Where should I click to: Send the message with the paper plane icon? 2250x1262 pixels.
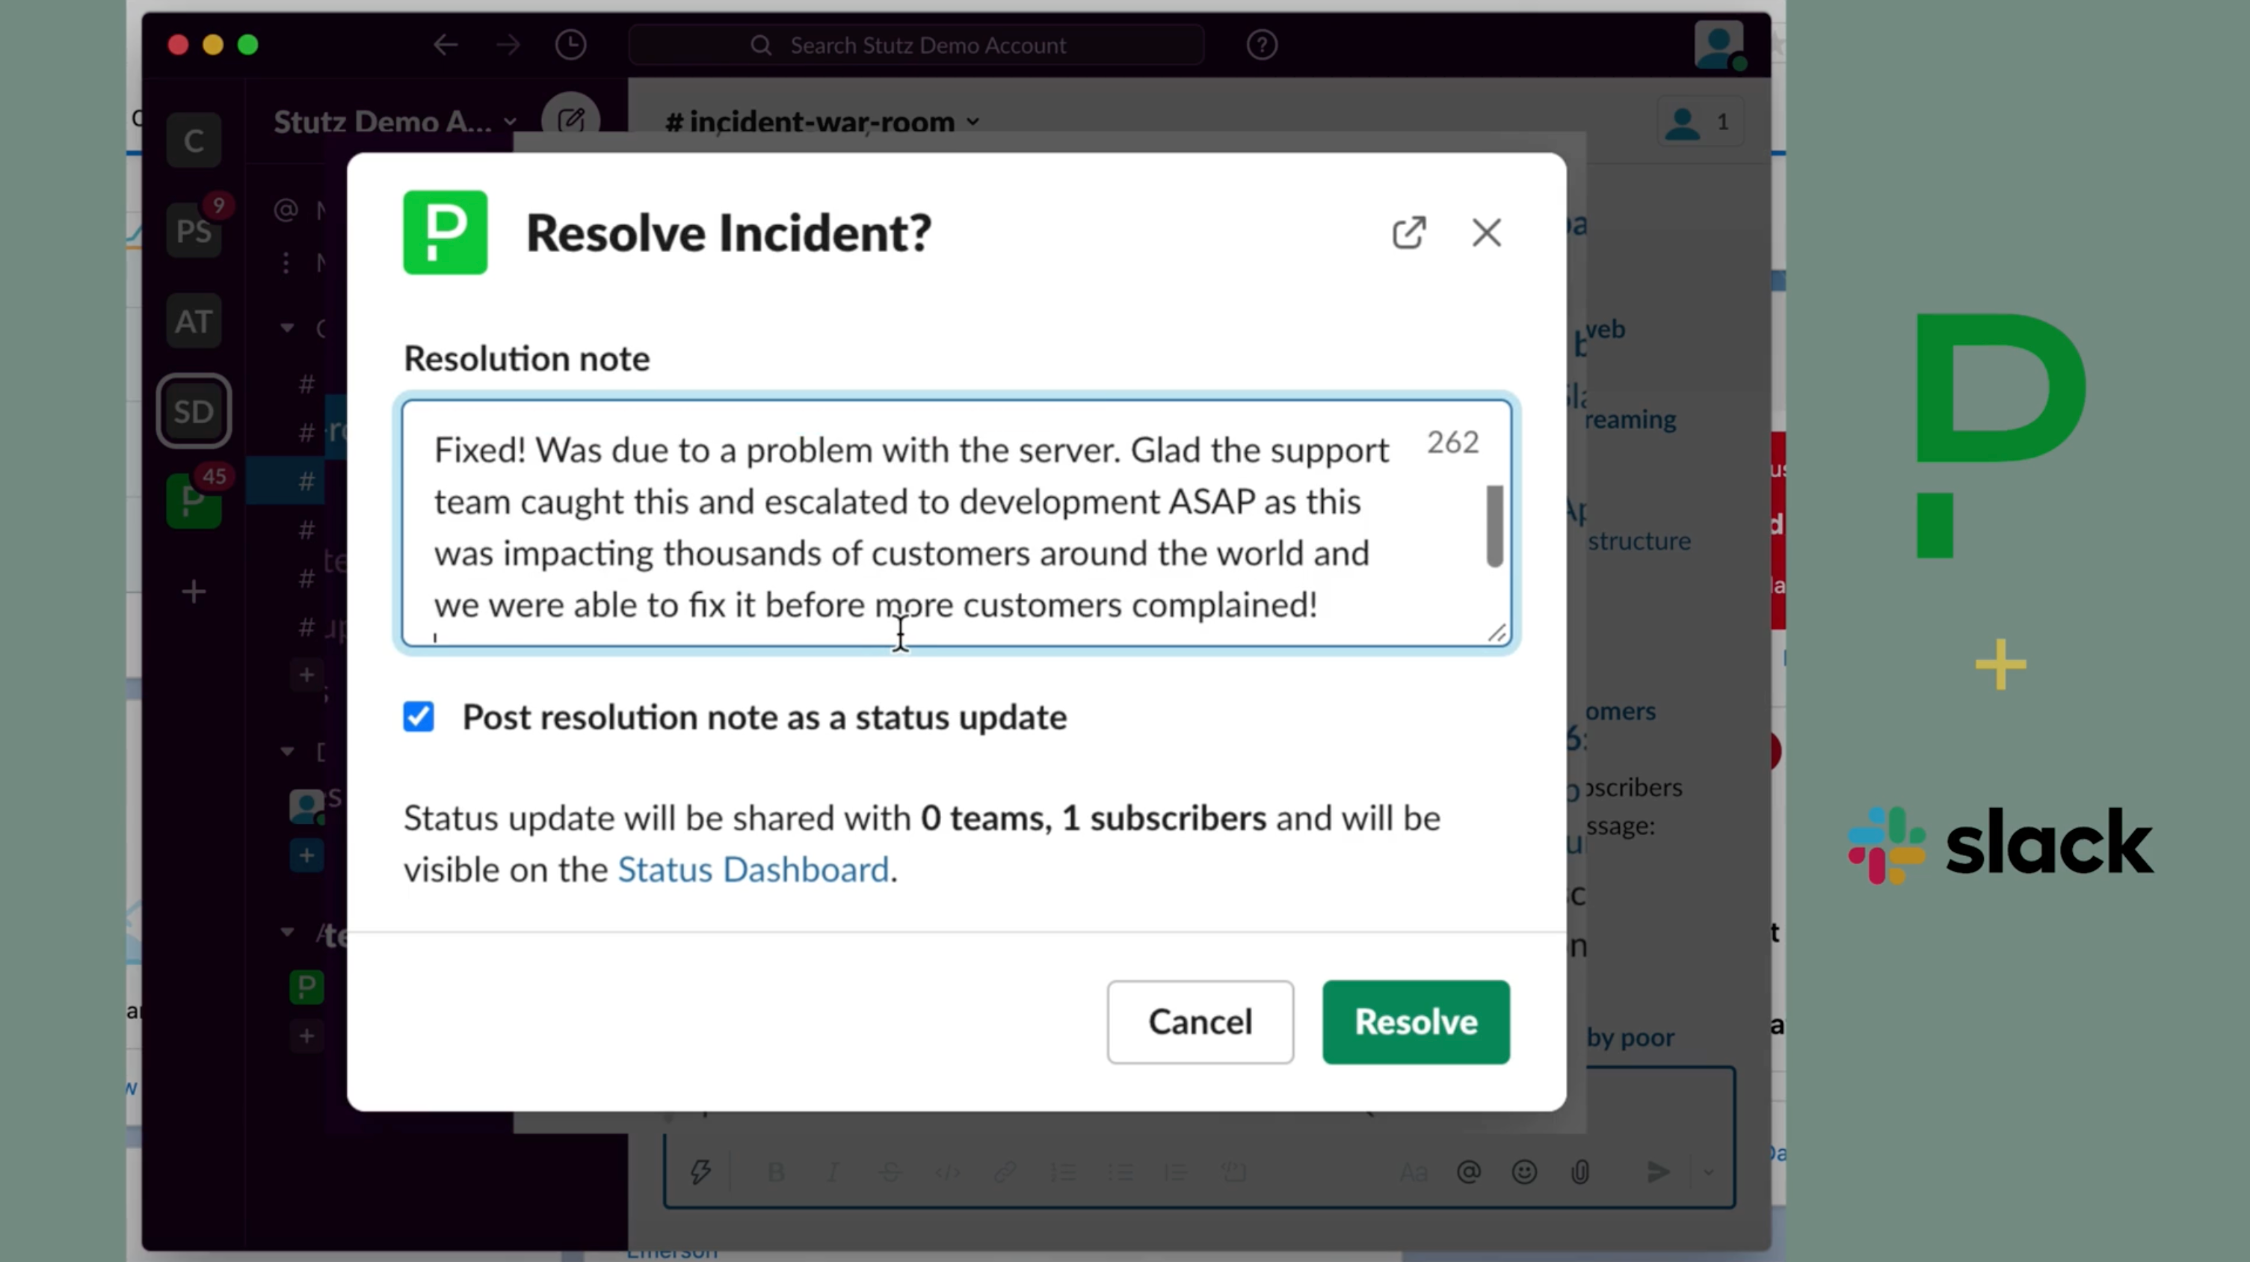1657,1172
